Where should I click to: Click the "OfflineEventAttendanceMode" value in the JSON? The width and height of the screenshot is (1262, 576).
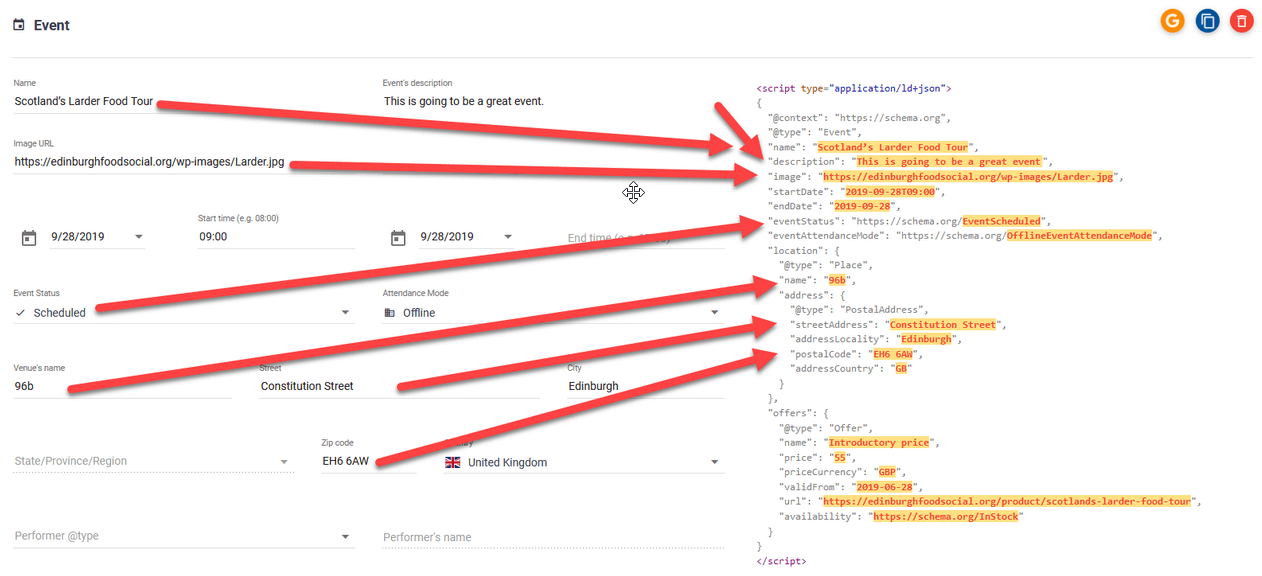click(x=1082, y=236)
